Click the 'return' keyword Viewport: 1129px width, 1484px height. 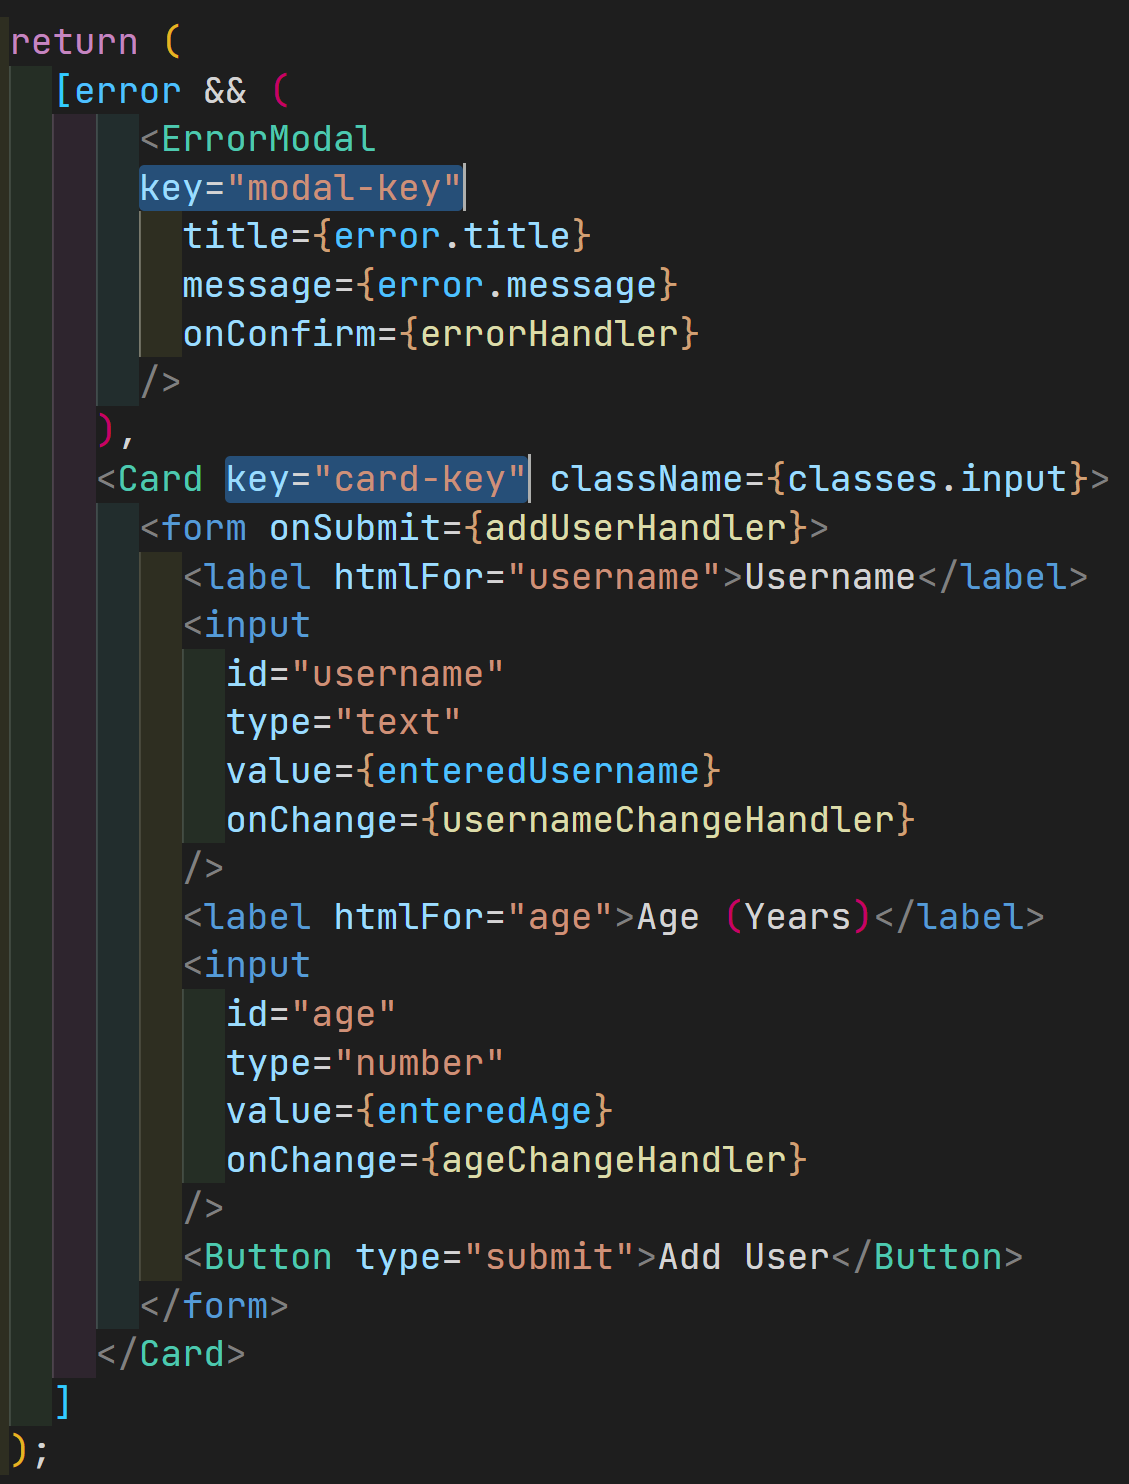(74, 42)
